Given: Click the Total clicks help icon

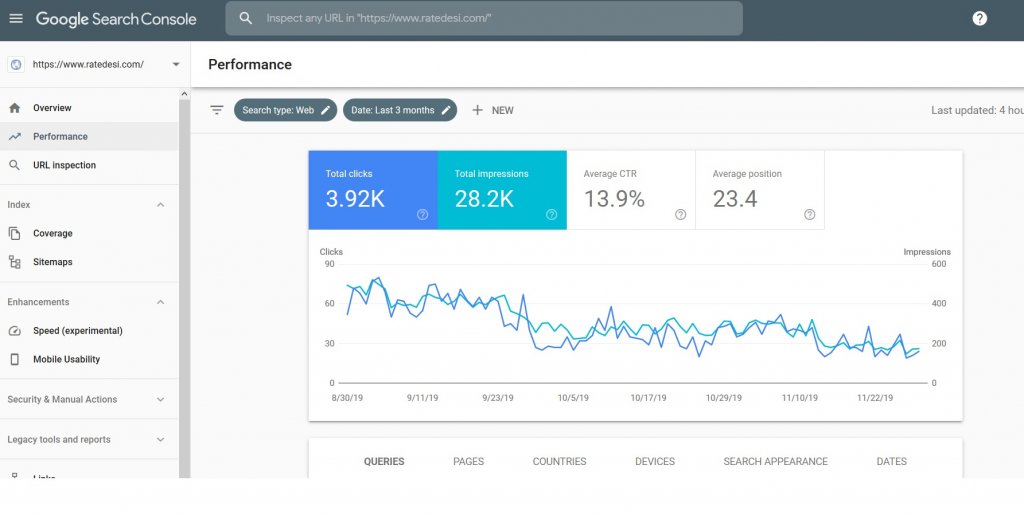Looking at the screenshot, I should (423, 214).
